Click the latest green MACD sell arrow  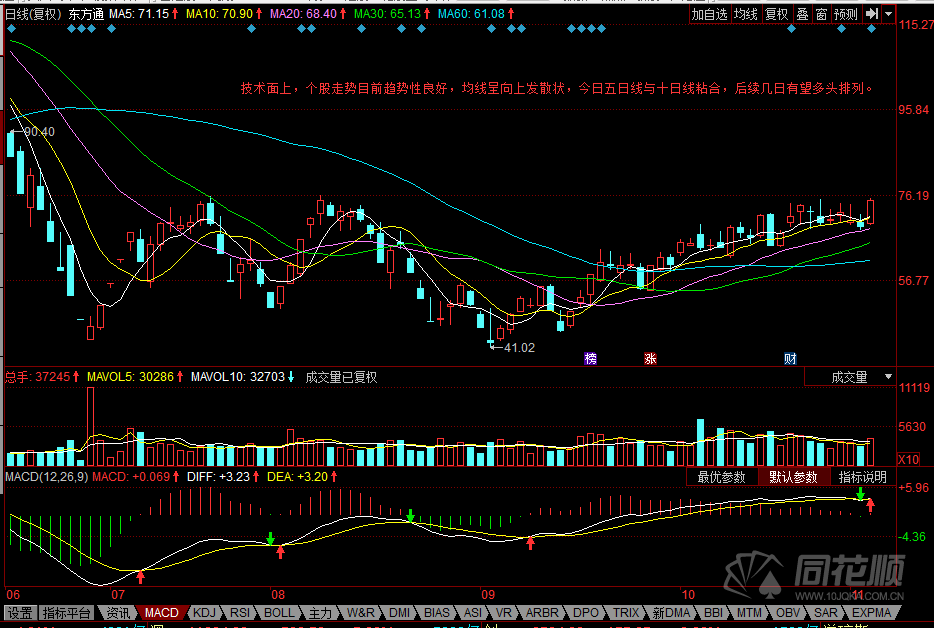coord(860,493)
